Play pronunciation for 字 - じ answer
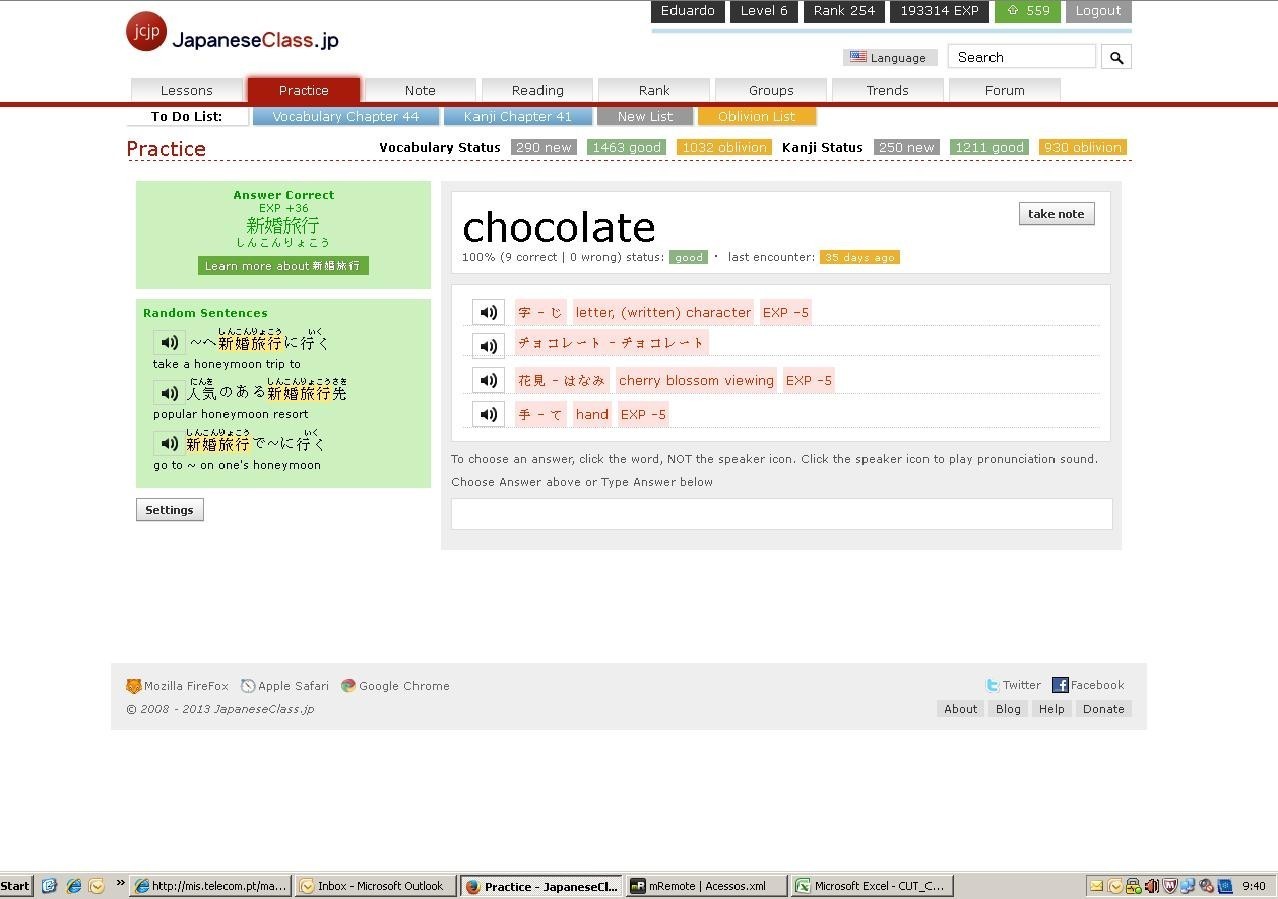Image resolution: width=1278 pixels, height=899 pixels. pos(488,312)
